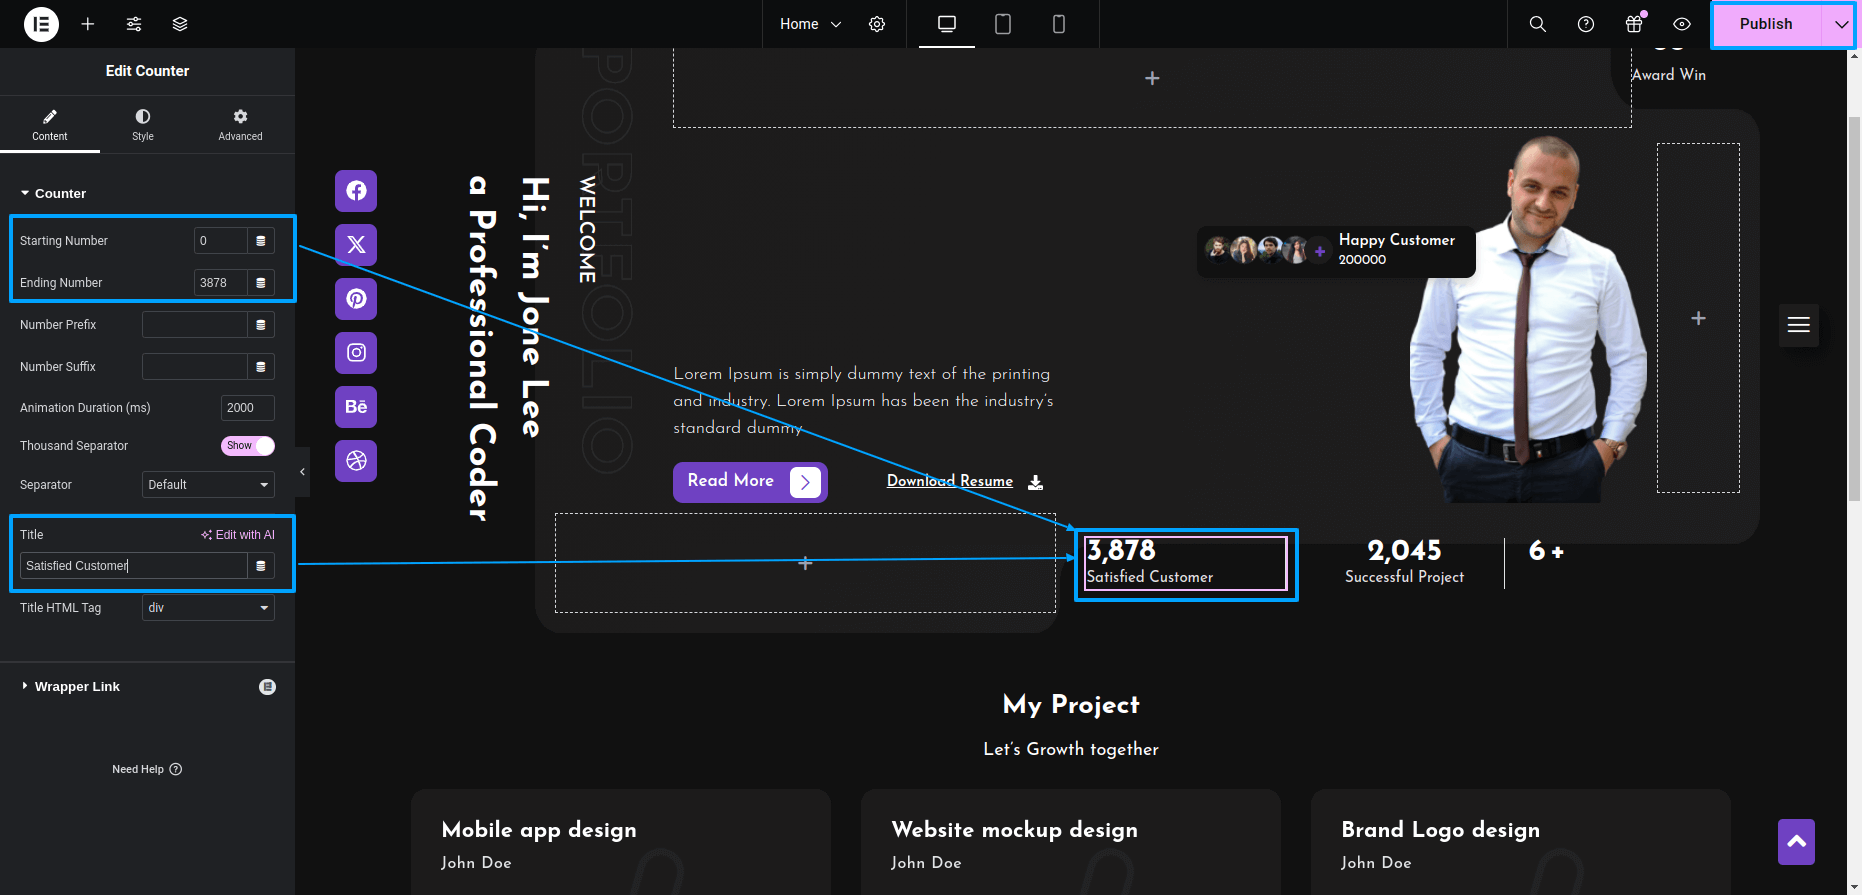The image size is (1862, 895).
Task: Switch to mobile device view
Action: click(x=1059, y=24)
